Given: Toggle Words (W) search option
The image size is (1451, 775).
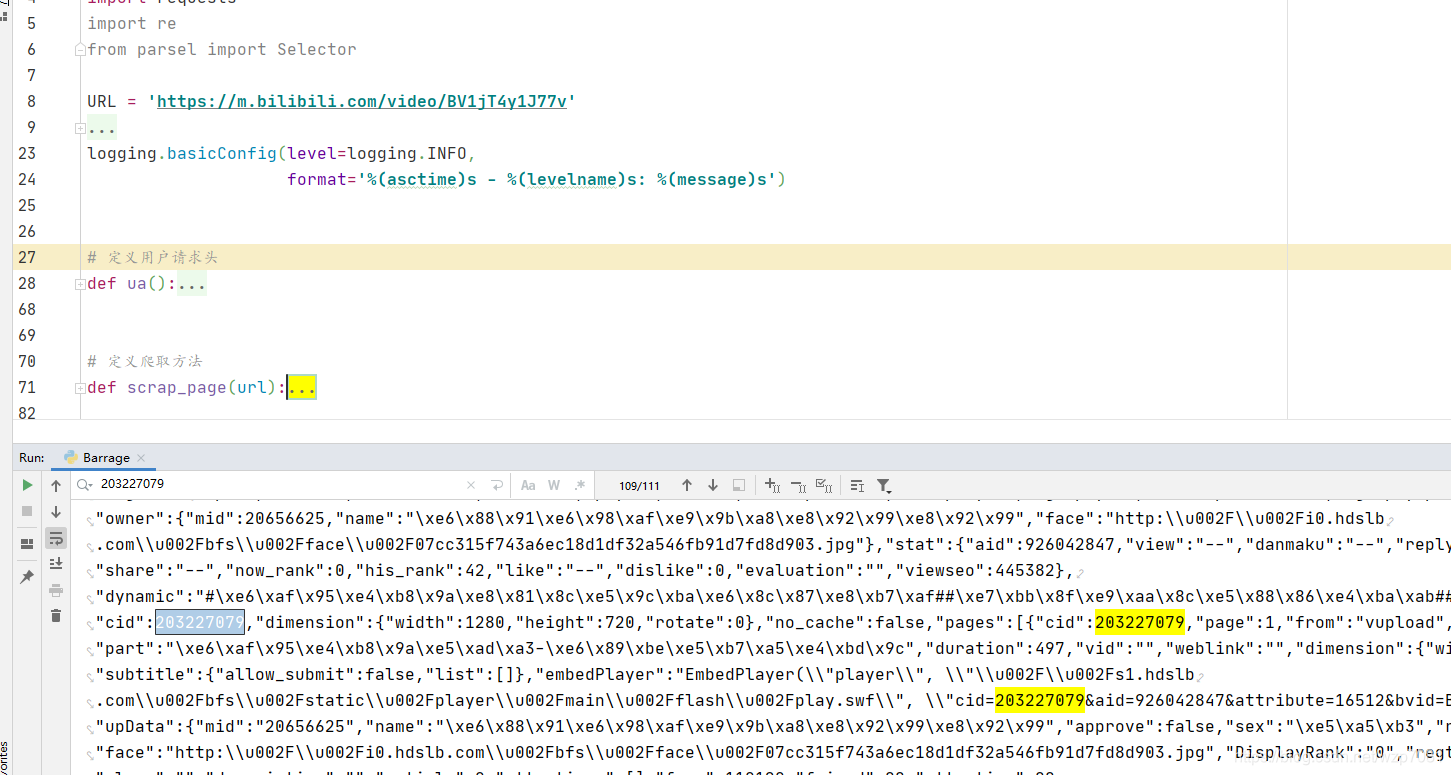Looking at the screenshot, I should click(554, 485).
